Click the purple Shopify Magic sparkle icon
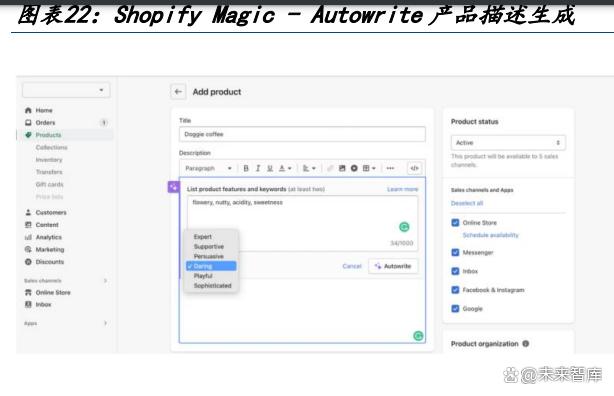The image size is (614, 396). click(x=173, y=187)
